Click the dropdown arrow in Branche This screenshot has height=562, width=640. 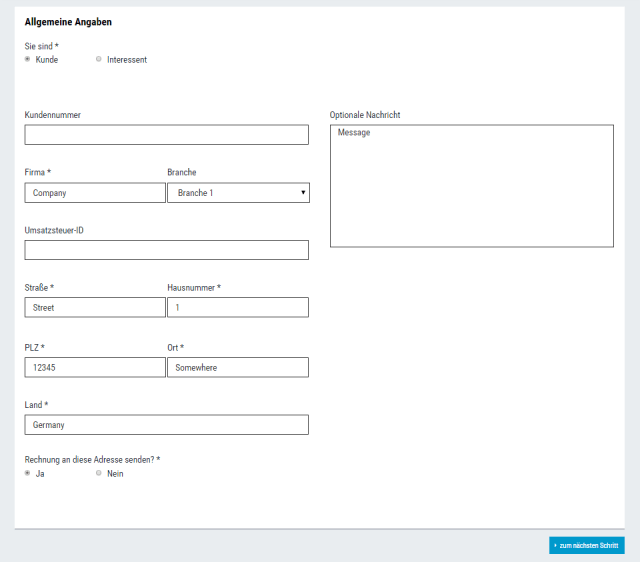point(303,193)
